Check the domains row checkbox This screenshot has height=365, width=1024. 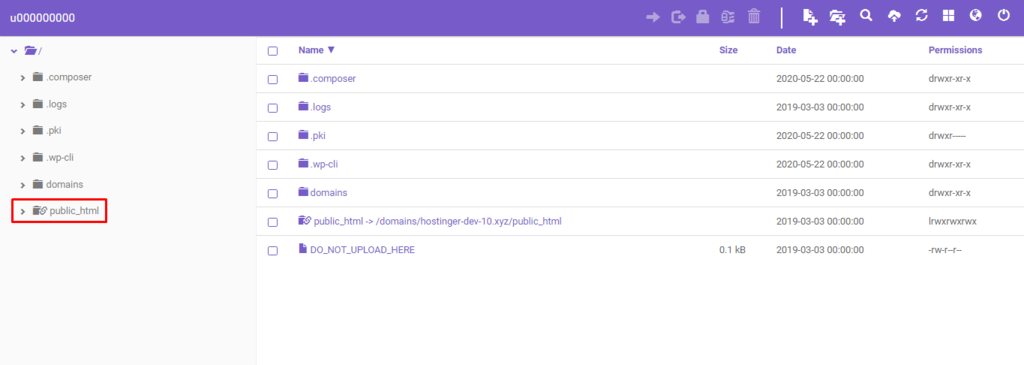point(272,193)
